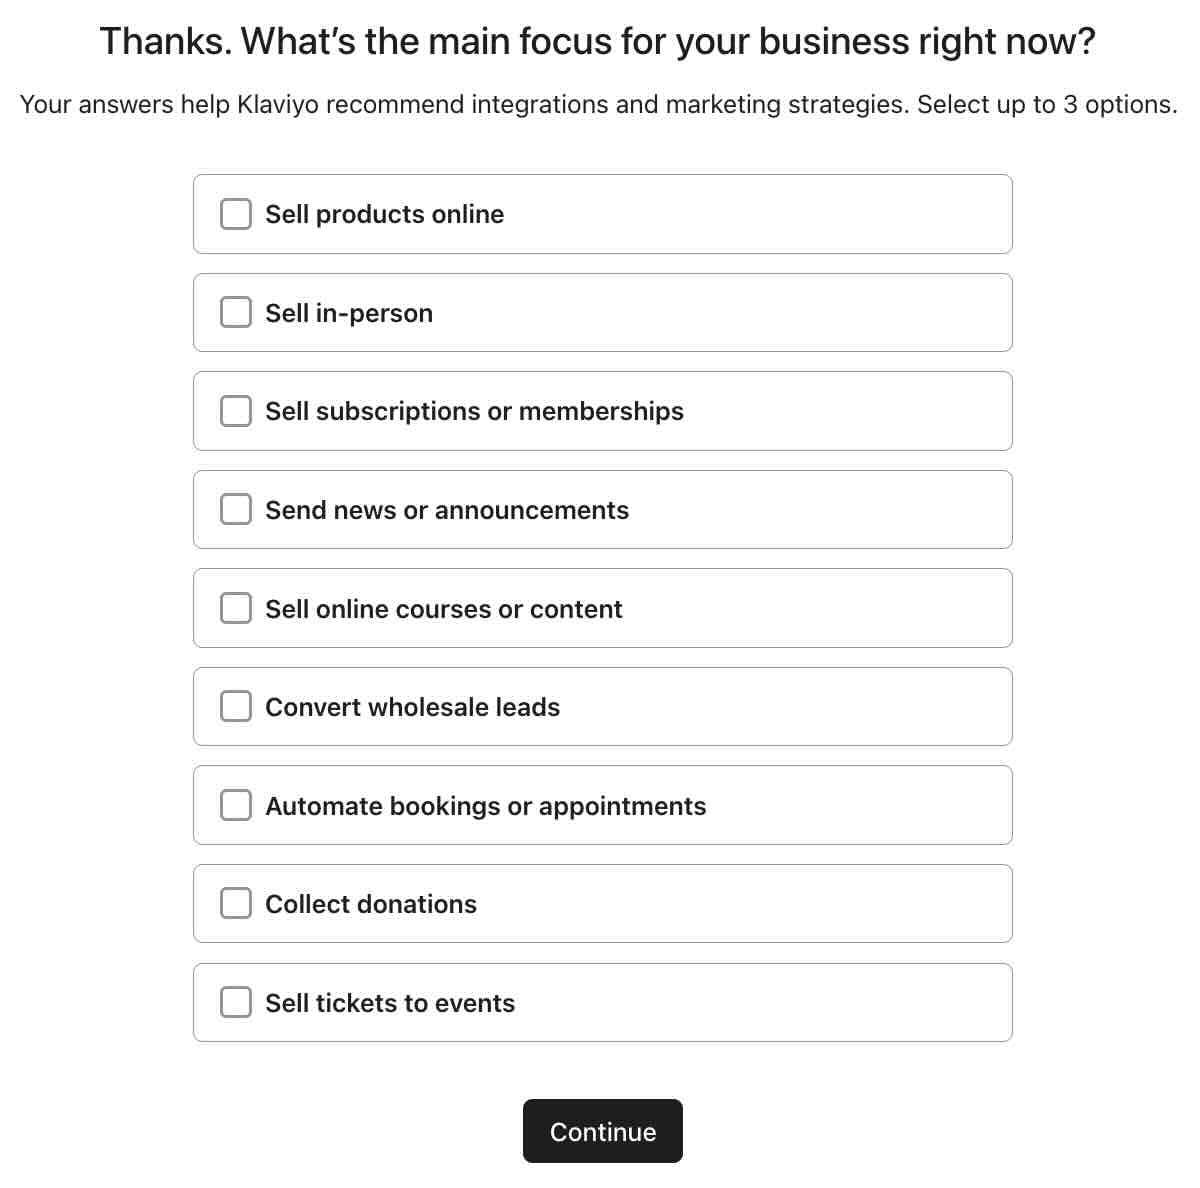This screenshot has height=1188, width=1200.
Task: Select the 'Sell products online' card
Action: point(602,213)
